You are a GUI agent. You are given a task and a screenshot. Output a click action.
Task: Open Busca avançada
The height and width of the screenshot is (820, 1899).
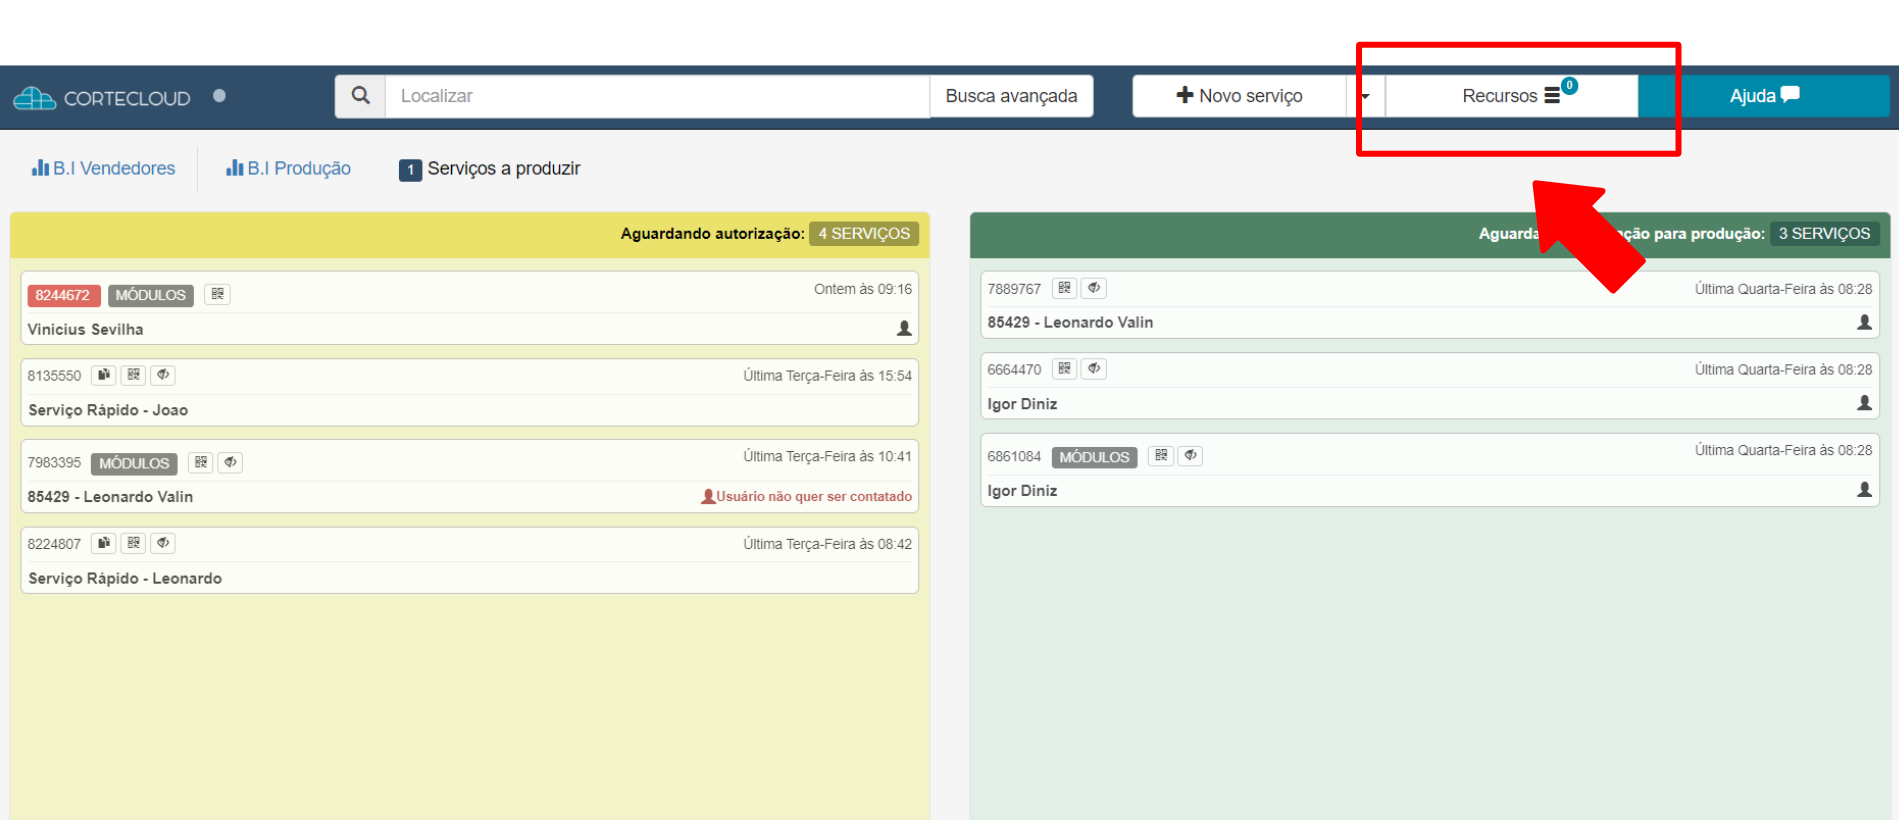pos(1011,96)
